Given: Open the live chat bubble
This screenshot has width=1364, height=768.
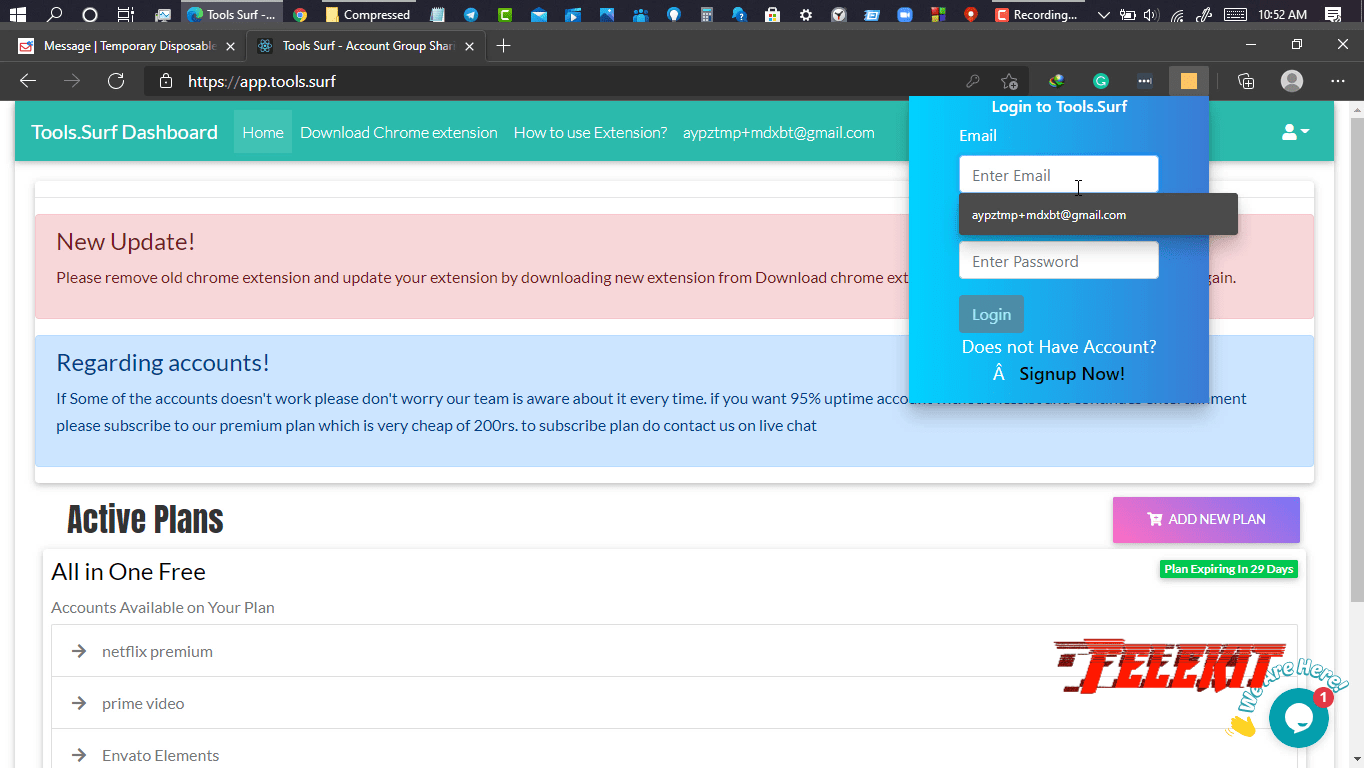Looking at the screenshot, I should pyautogui.click(x=1299, y=717).
